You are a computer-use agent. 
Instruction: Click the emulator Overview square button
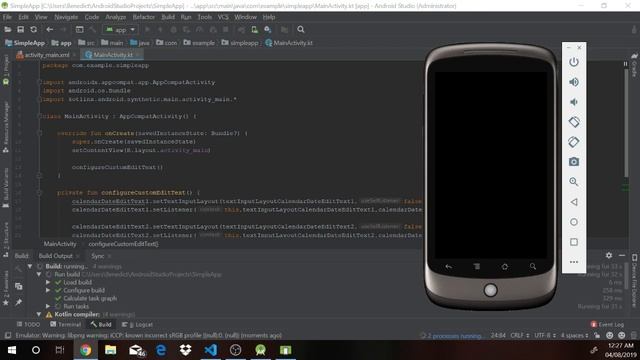(x=574, y=242)
